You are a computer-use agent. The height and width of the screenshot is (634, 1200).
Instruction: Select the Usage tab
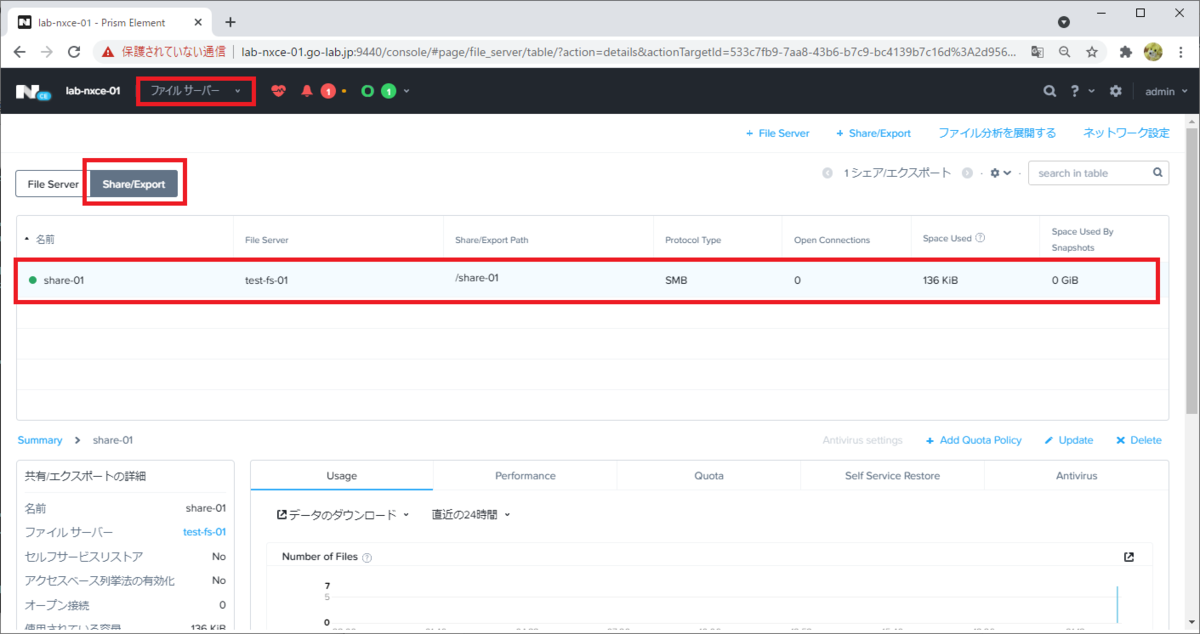click(x=342, y=476)
